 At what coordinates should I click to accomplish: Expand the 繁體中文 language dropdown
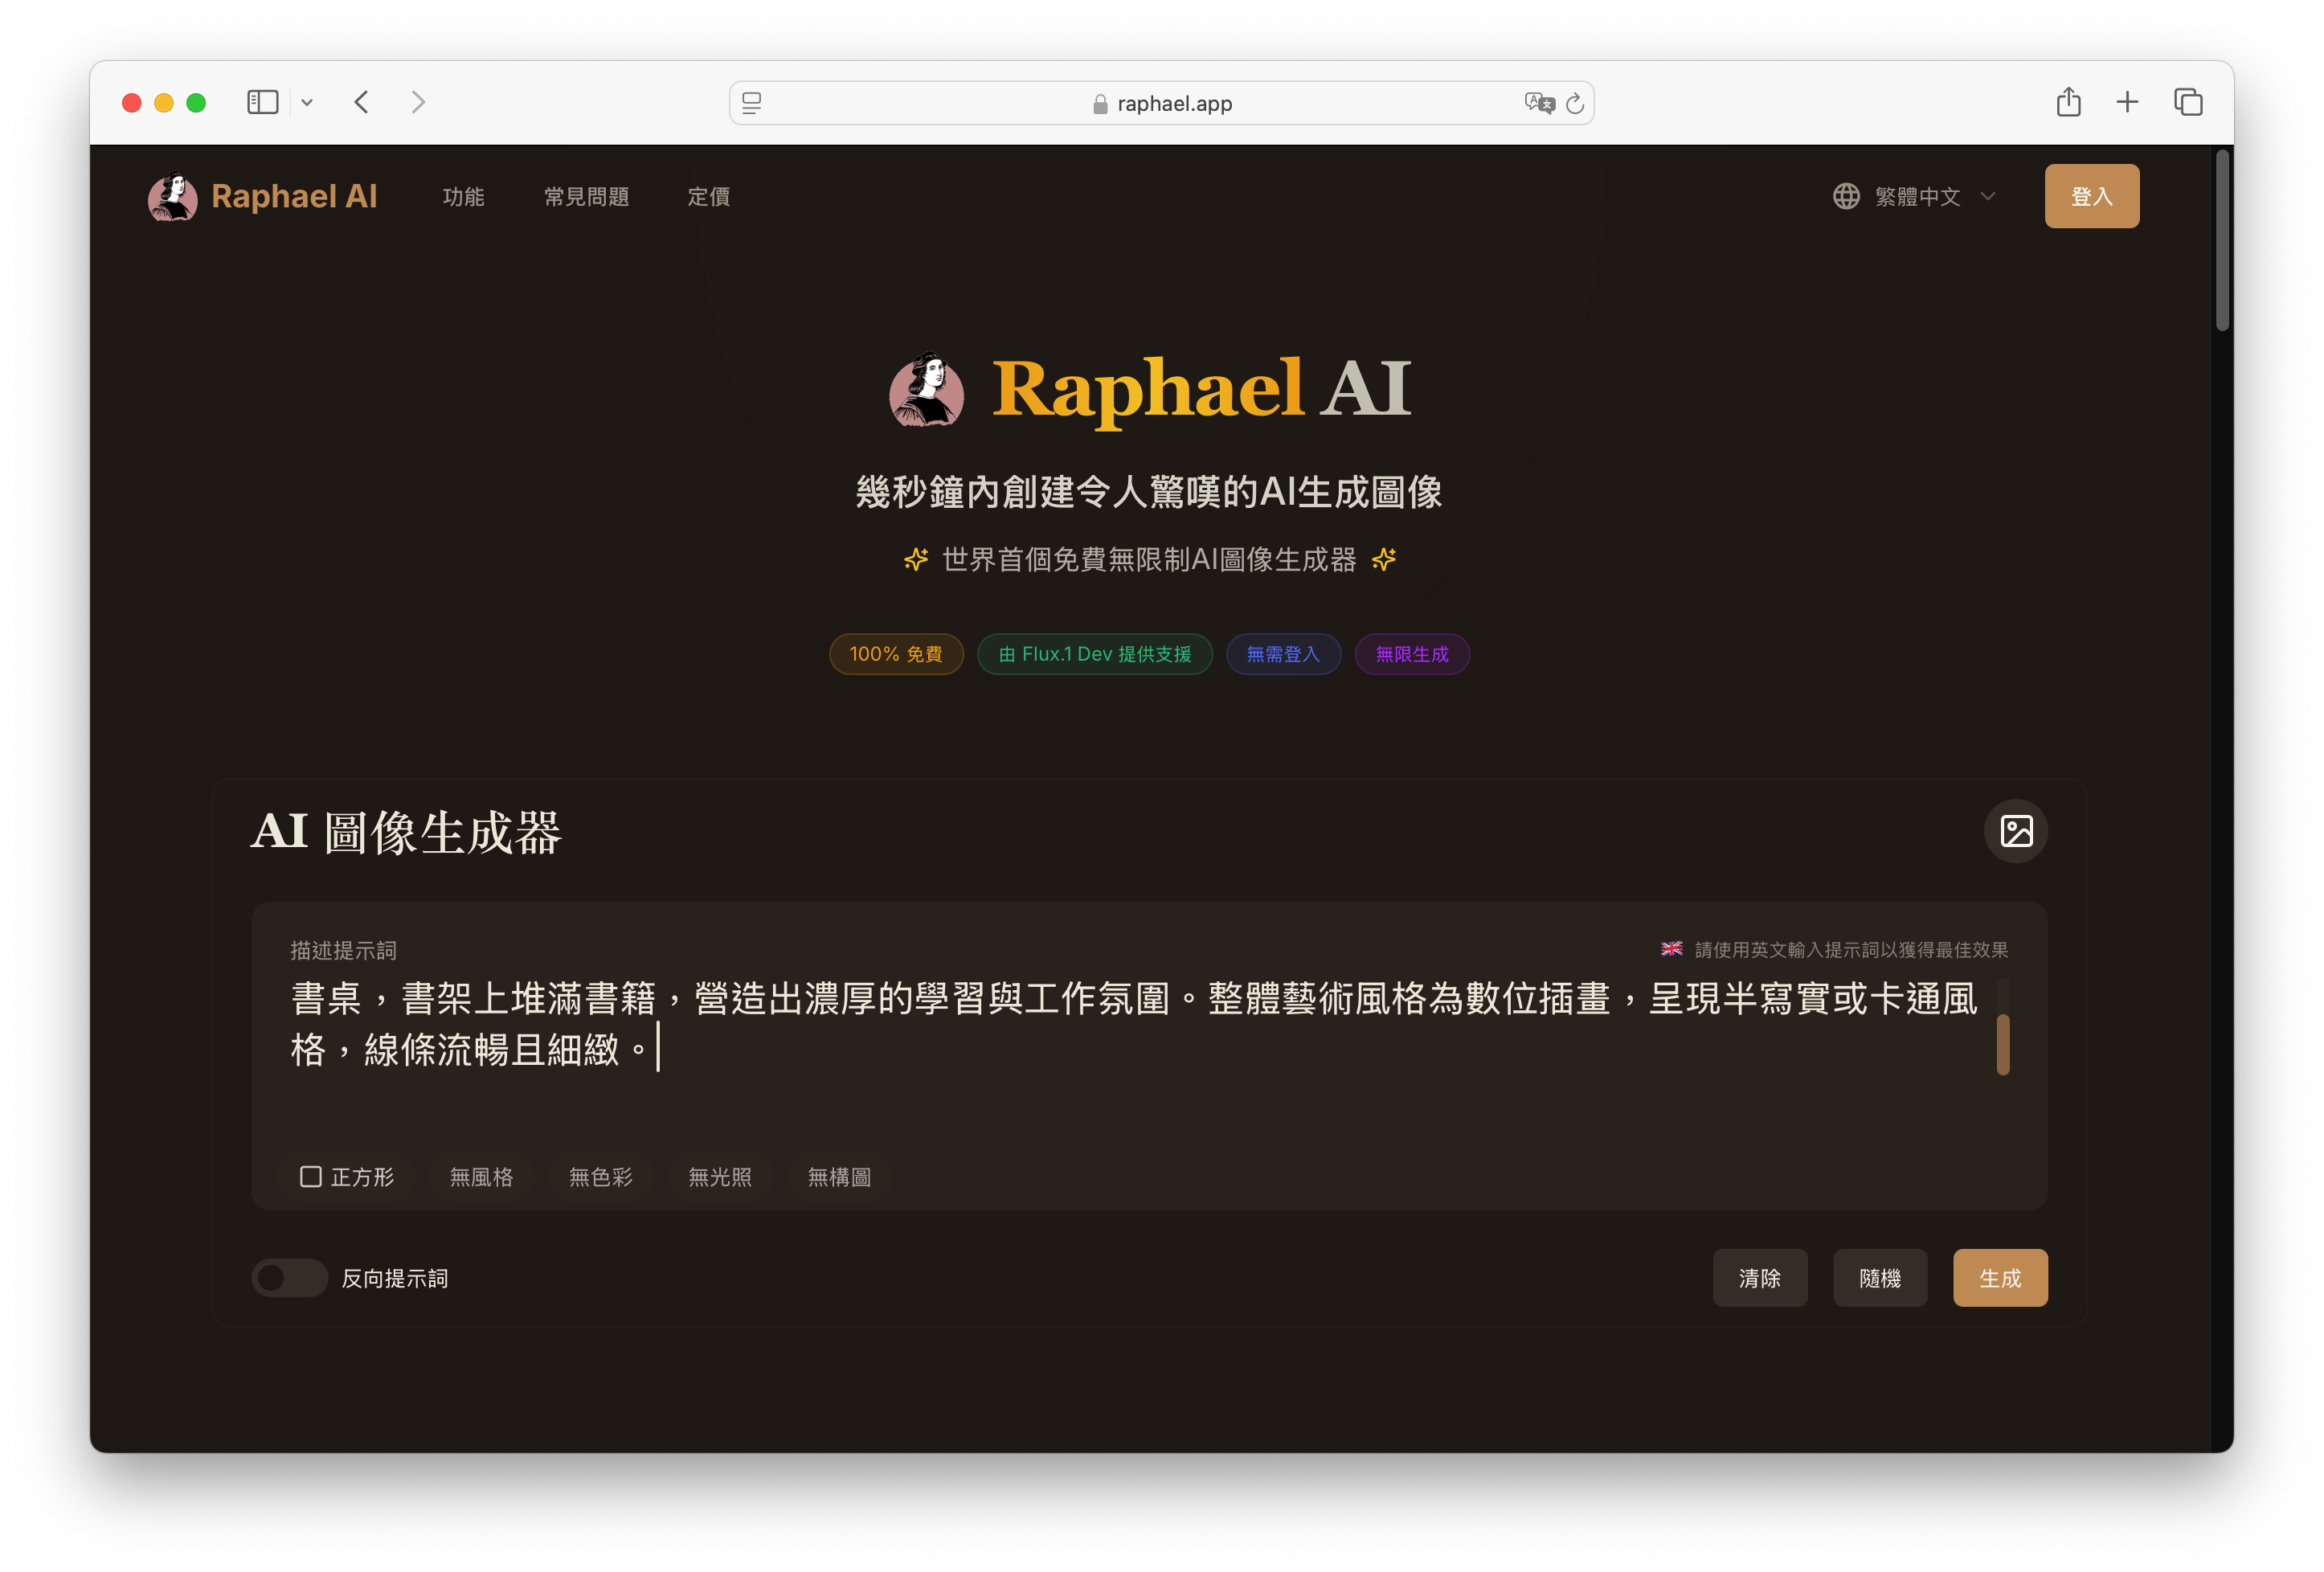[x=1915, y=196]
